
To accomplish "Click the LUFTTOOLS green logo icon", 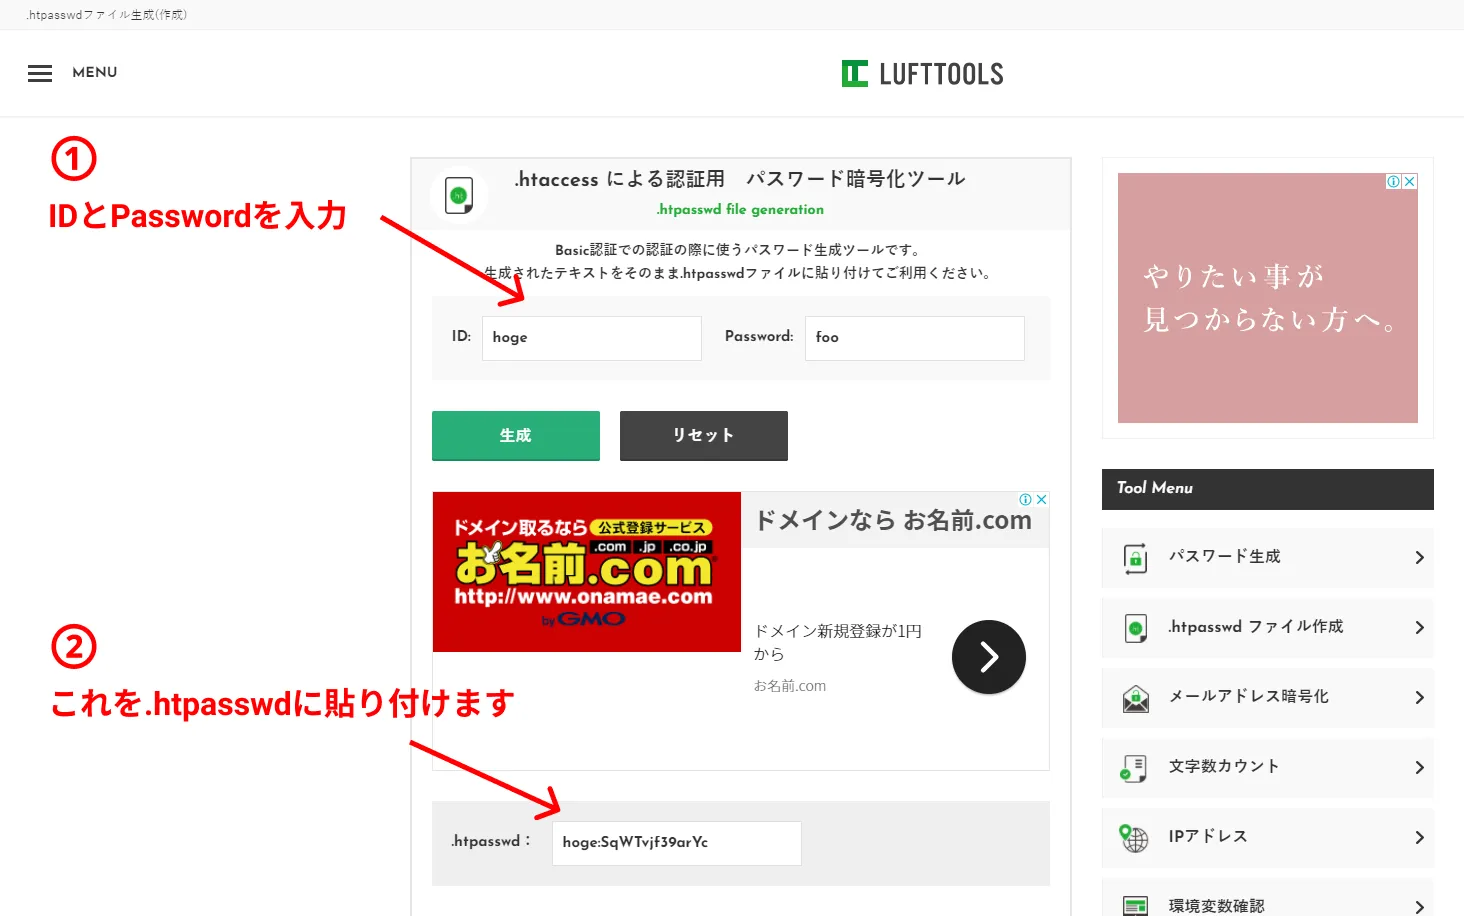I will point(855,74).
